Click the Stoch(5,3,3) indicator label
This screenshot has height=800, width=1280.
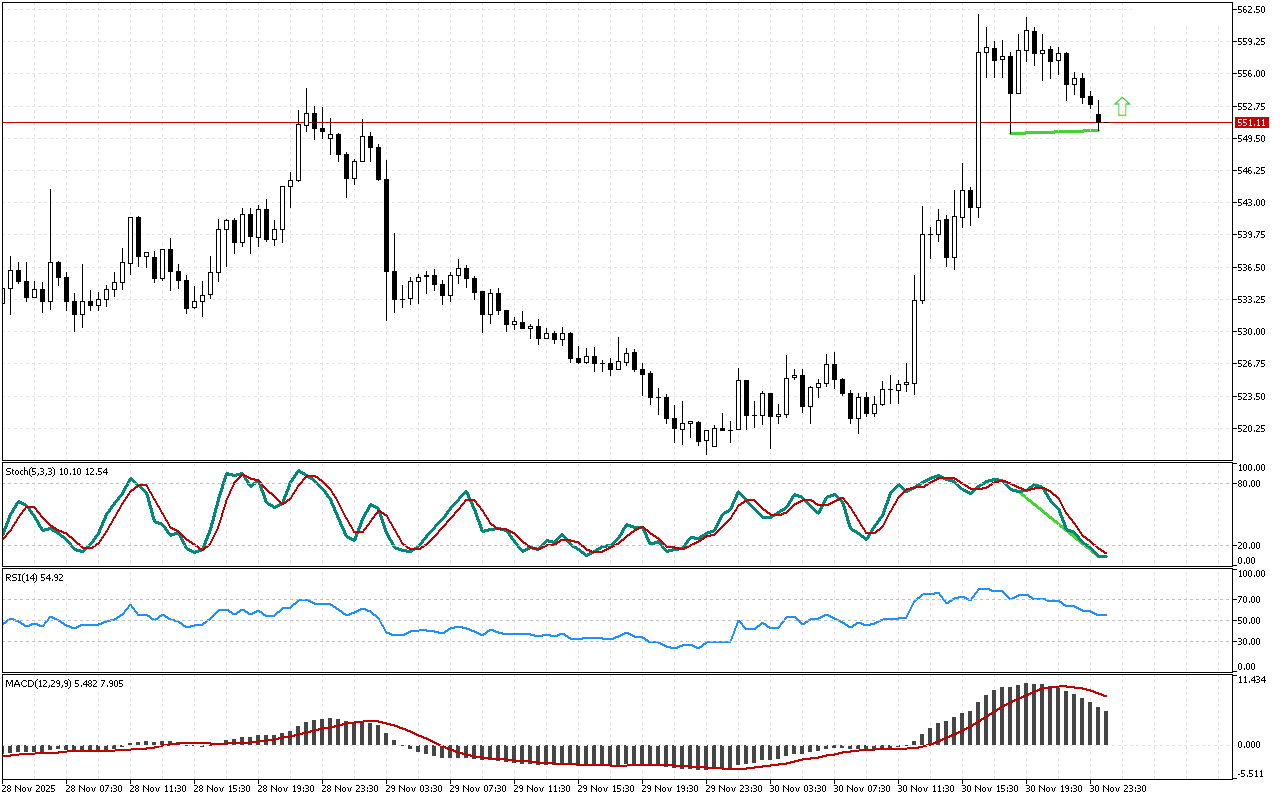[30, 471]
